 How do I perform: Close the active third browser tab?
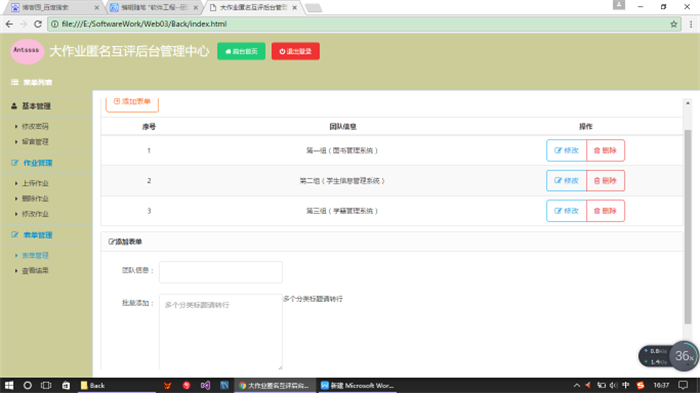(295, 8)
